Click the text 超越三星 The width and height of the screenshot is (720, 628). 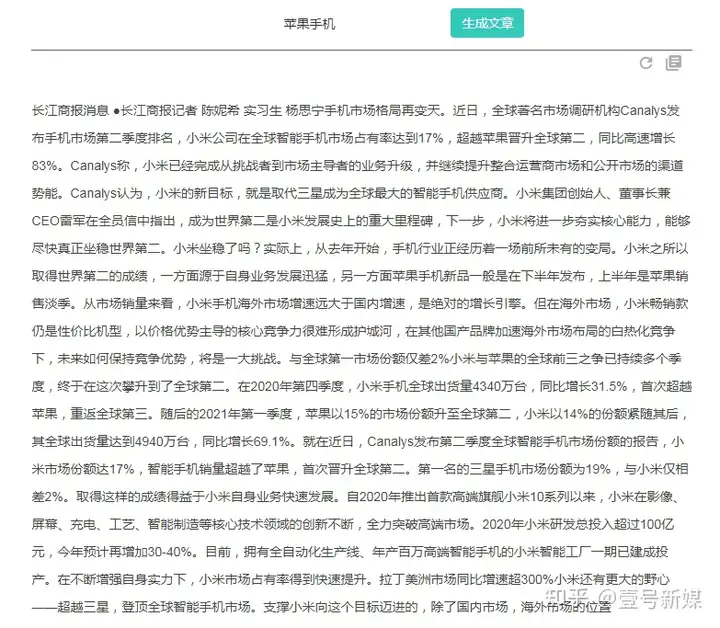pos(83,606)
